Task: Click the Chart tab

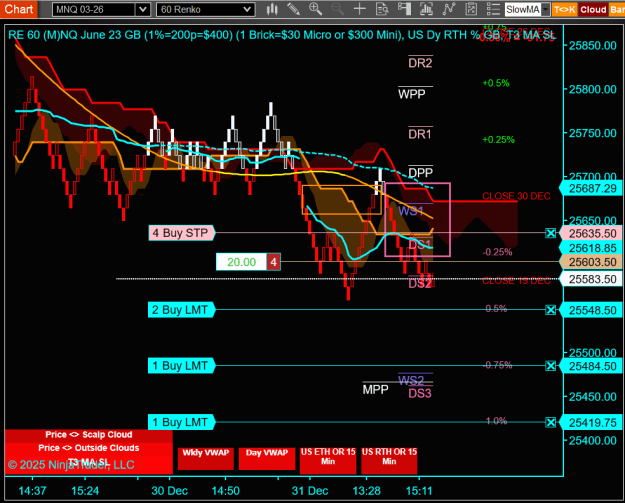Action: point(19,9)
